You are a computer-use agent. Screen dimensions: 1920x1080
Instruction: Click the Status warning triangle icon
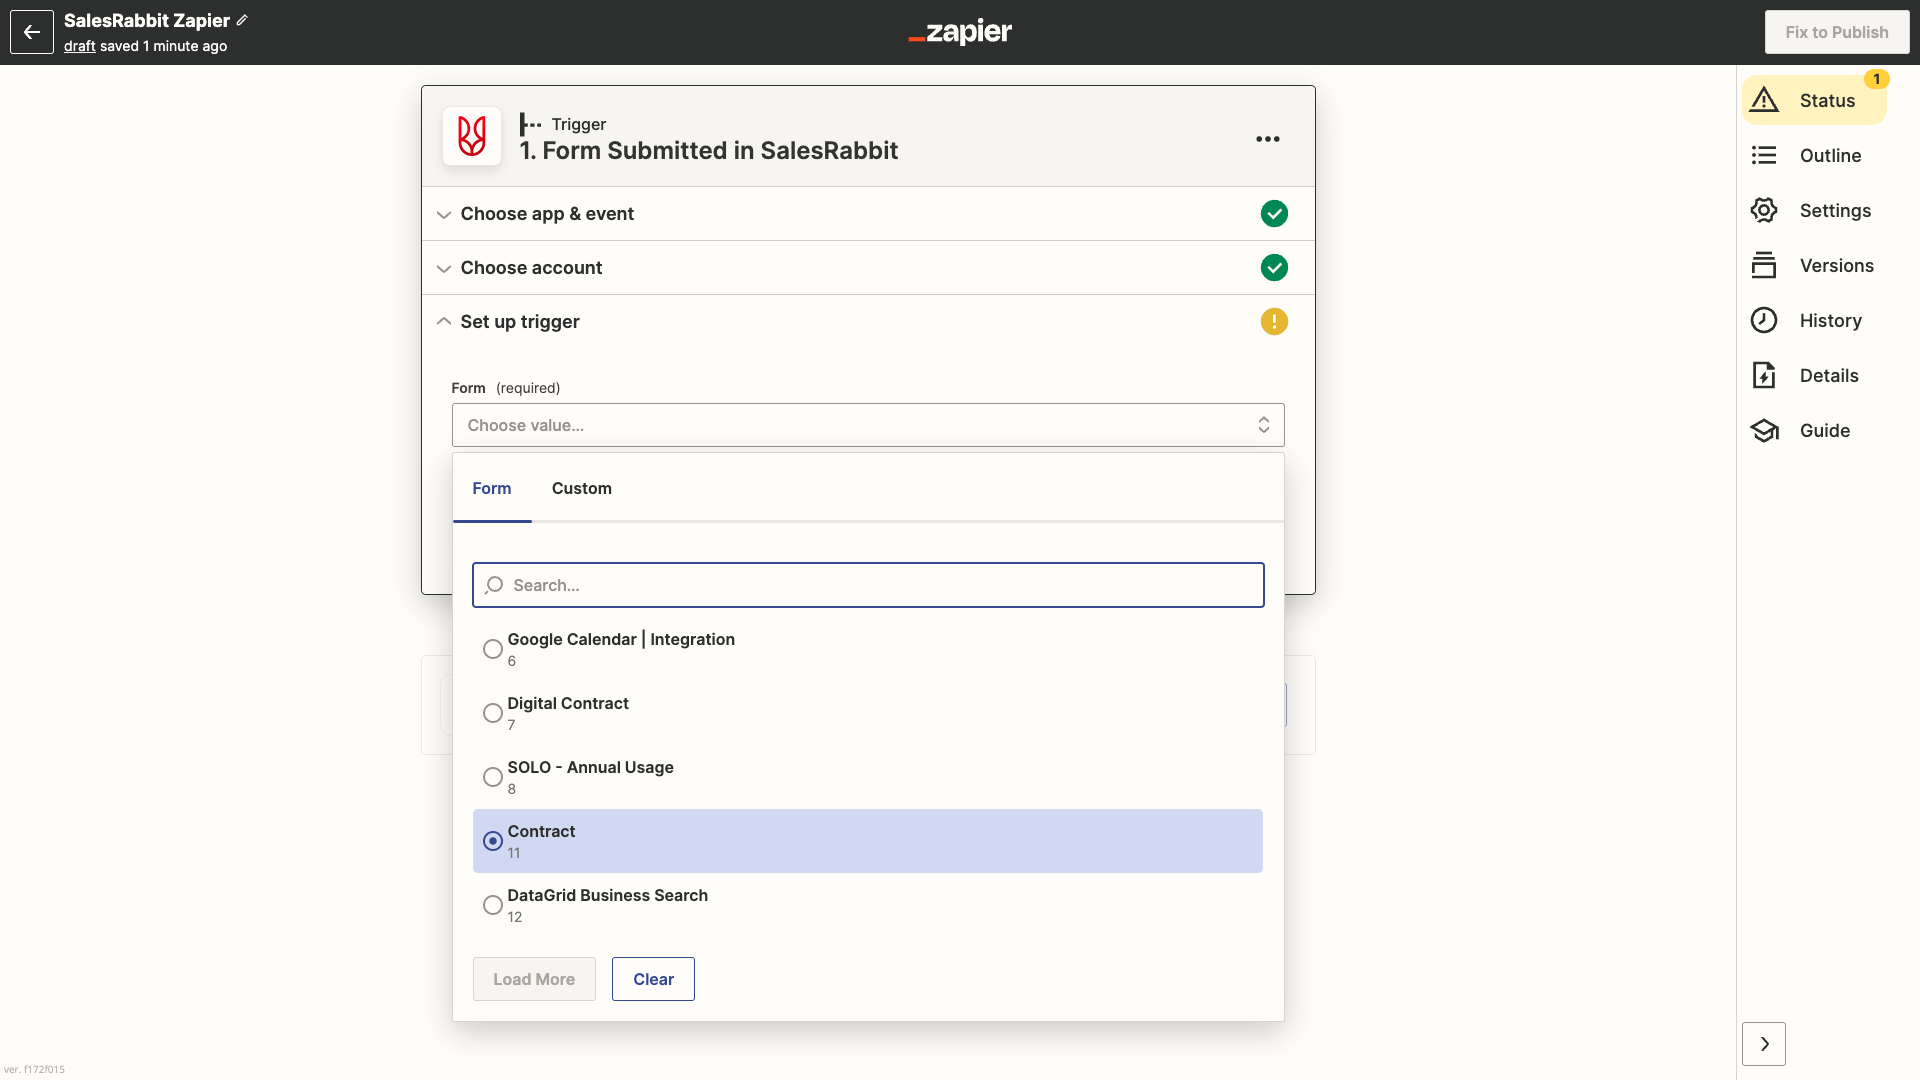[x=1764, y=100]
